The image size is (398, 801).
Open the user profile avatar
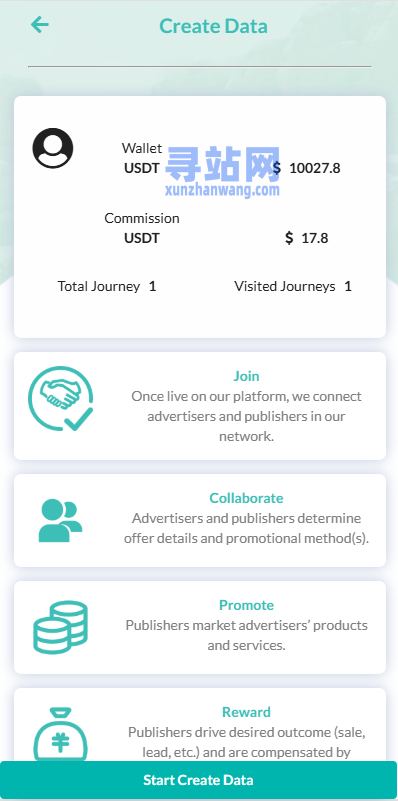[53, 148]
